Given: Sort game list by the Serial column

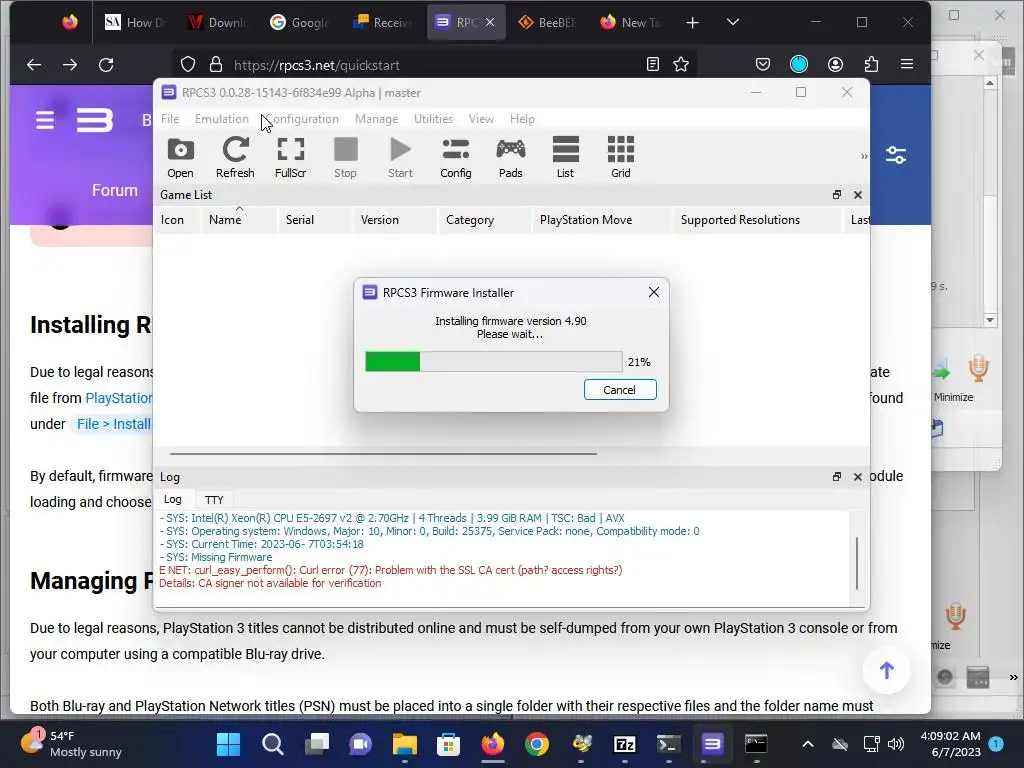Looking at the screenshot, I should point(315,220).
